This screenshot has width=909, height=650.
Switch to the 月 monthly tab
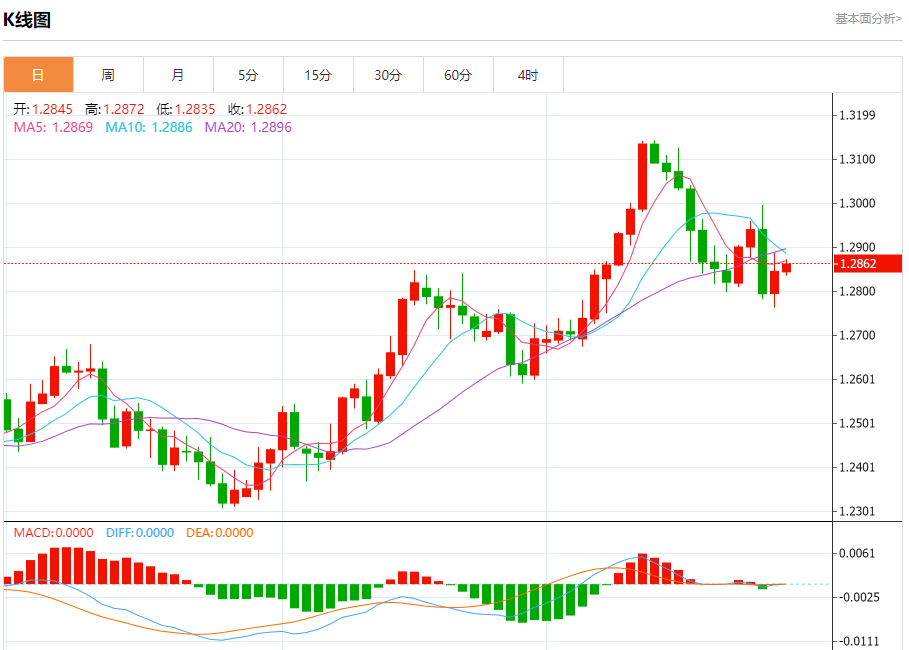(178, 75)
